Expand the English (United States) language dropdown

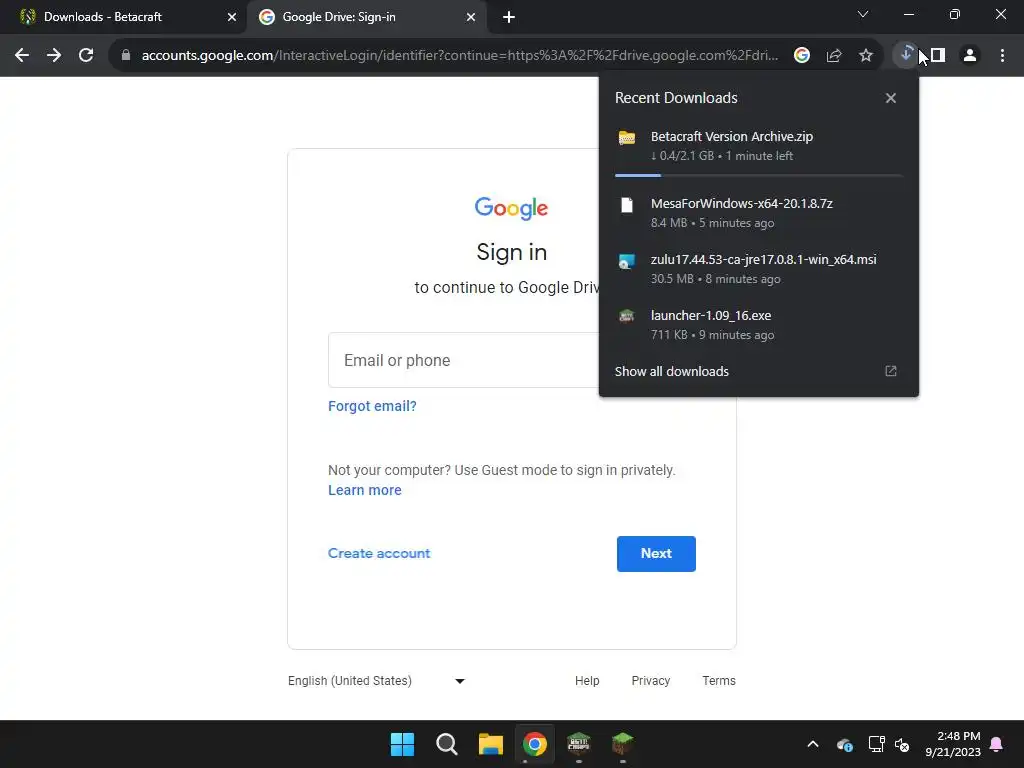377,680
